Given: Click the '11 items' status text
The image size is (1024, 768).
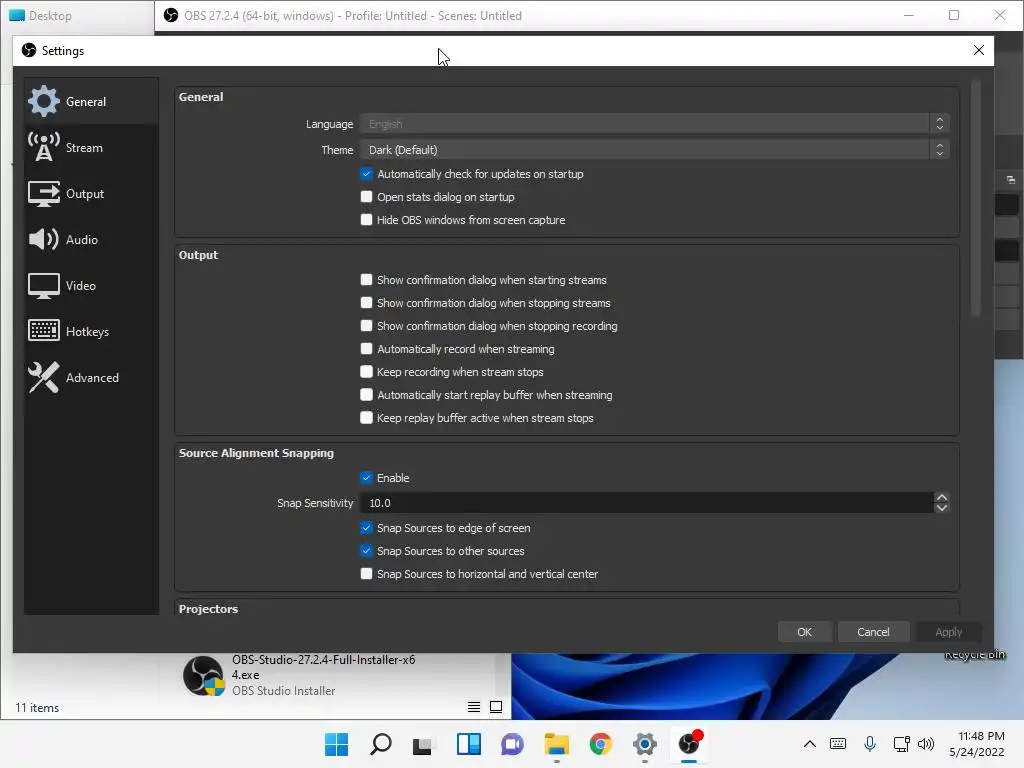Looking at the screenshot, I should click(37, 707).
